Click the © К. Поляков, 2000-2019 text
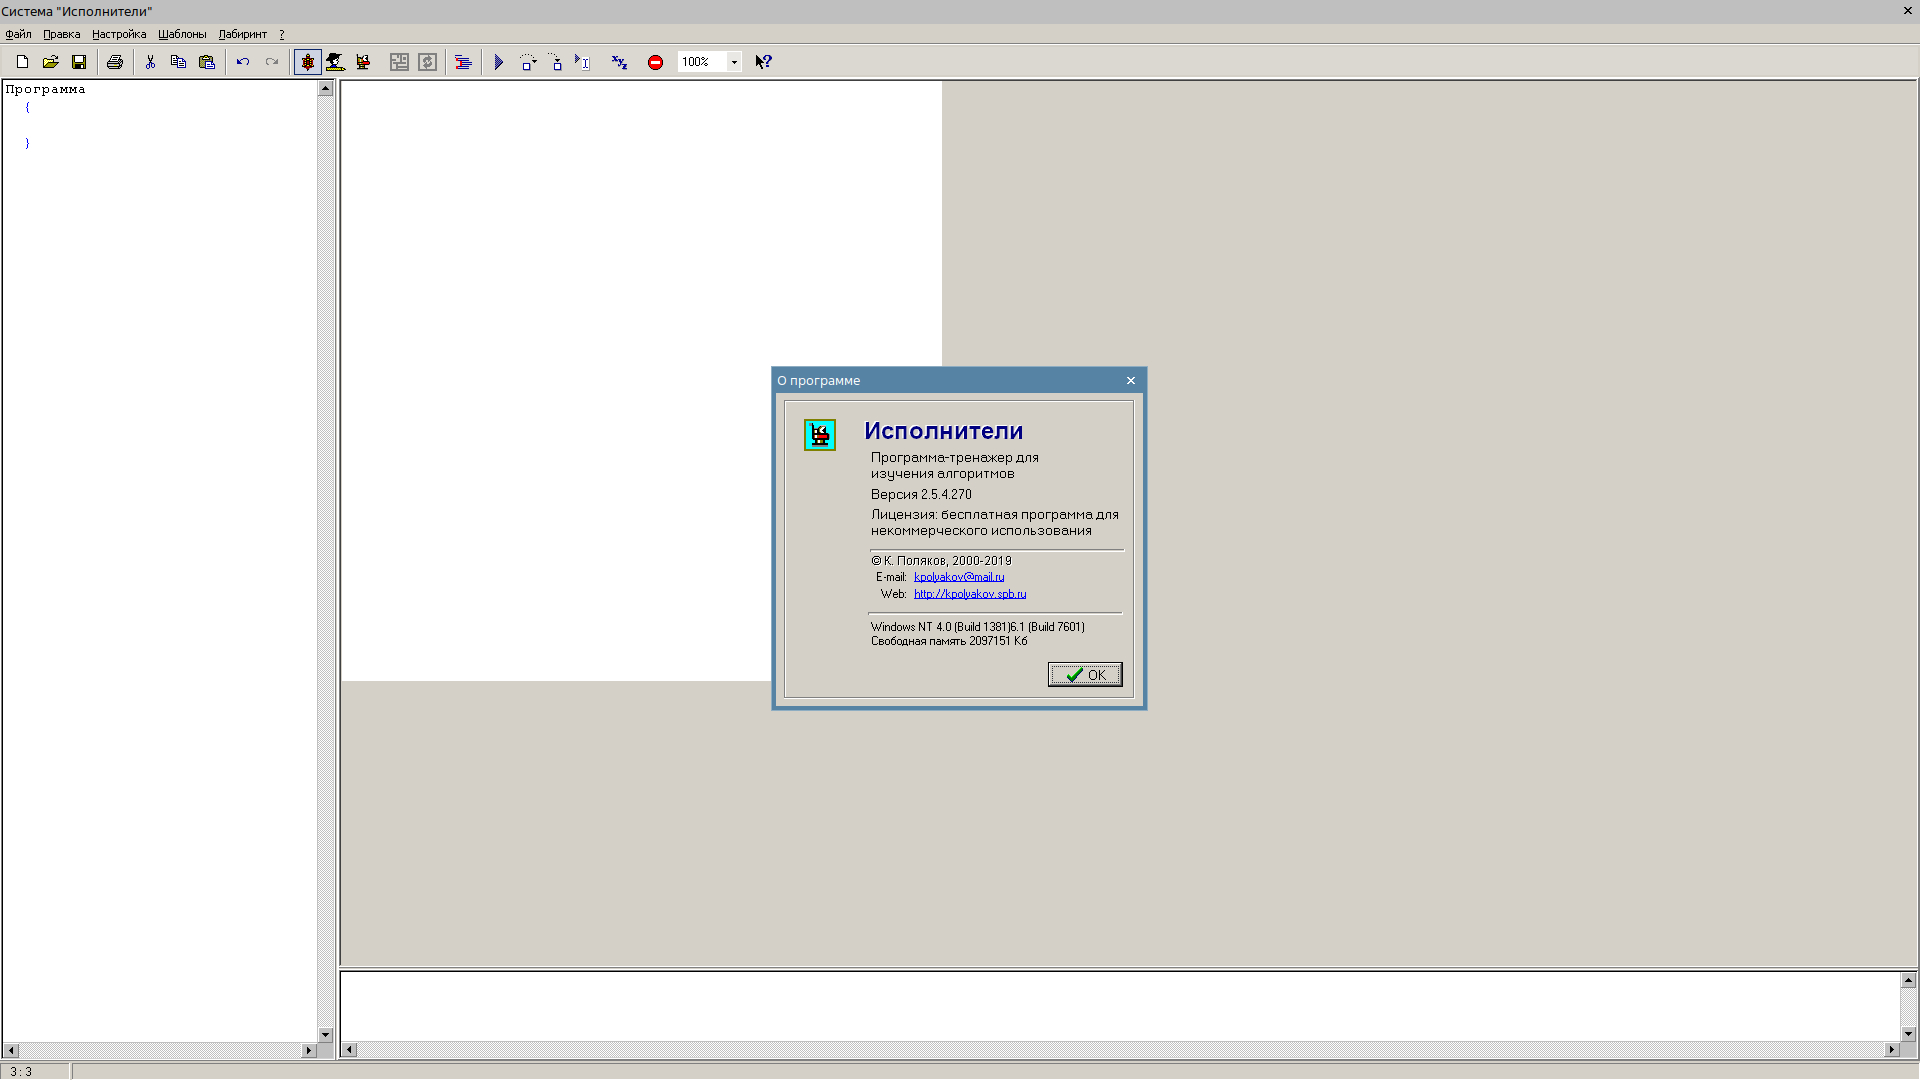 pos(941,561)
